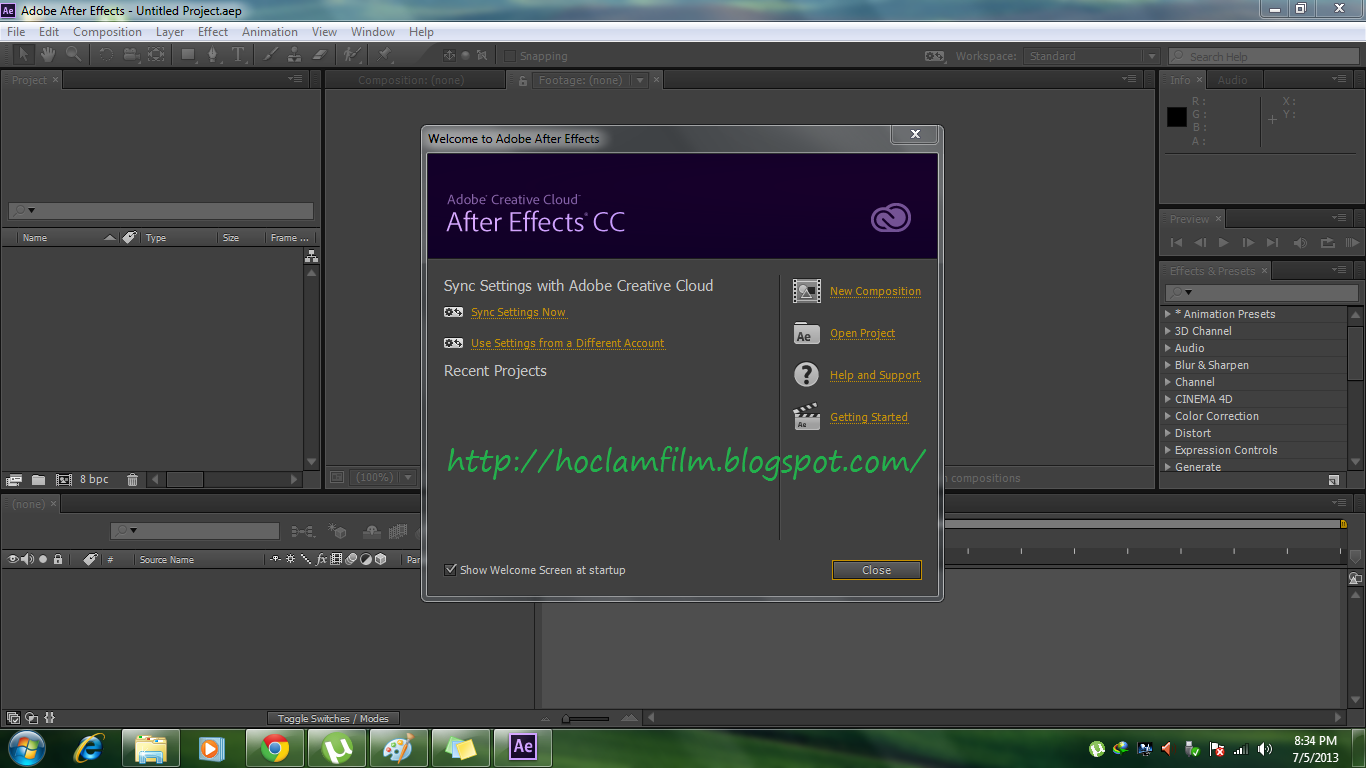Screen dimensions: 1366x768
Task: Expand Color Correction effects category
Action: click(x=1168, y=416)
